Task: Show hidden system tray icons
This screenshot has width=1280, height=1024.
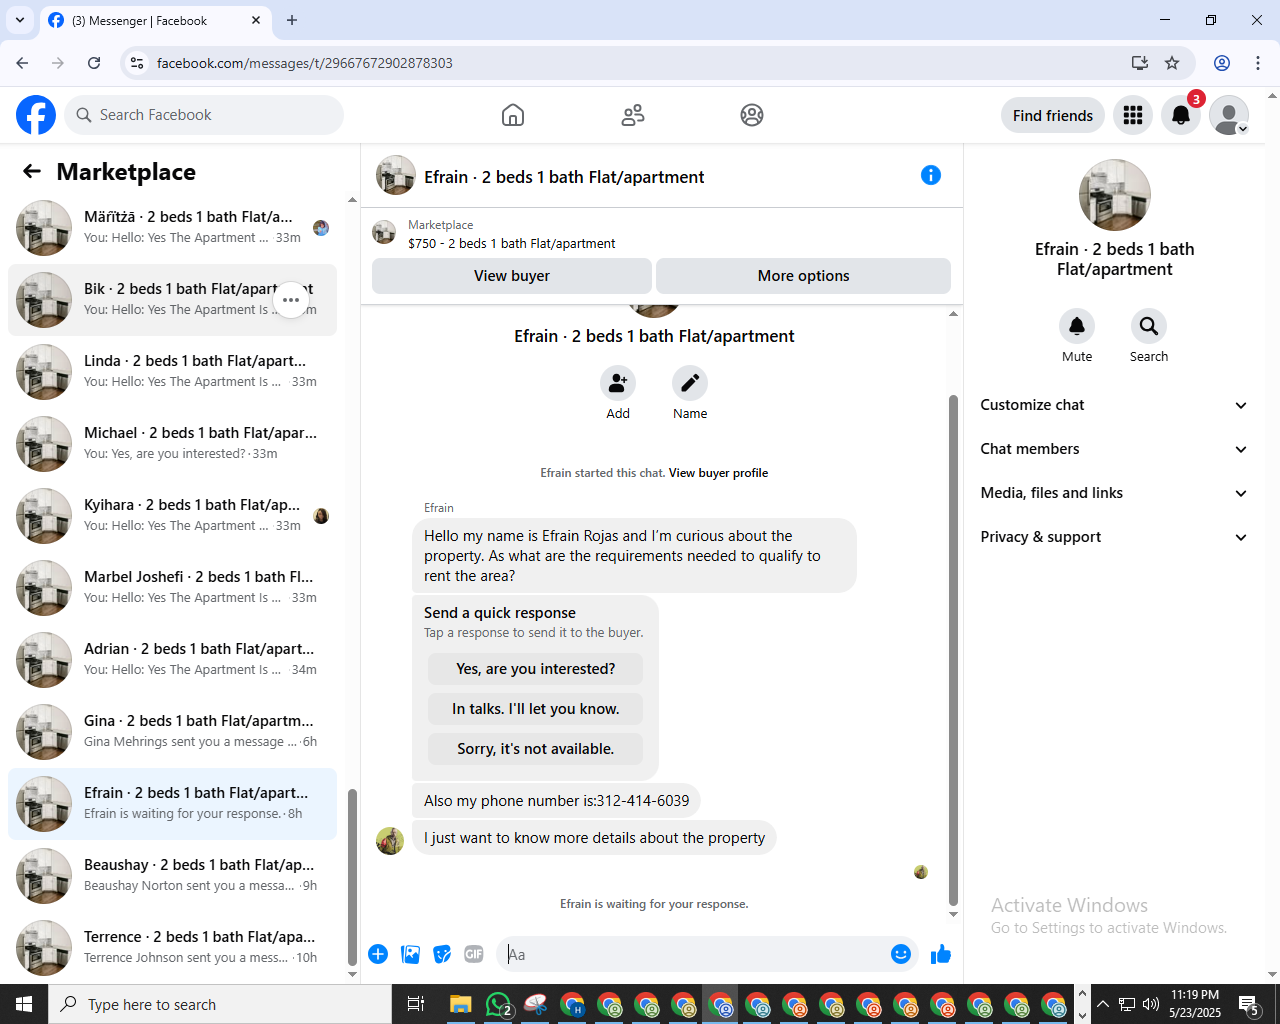Action: [1103, 1004]
